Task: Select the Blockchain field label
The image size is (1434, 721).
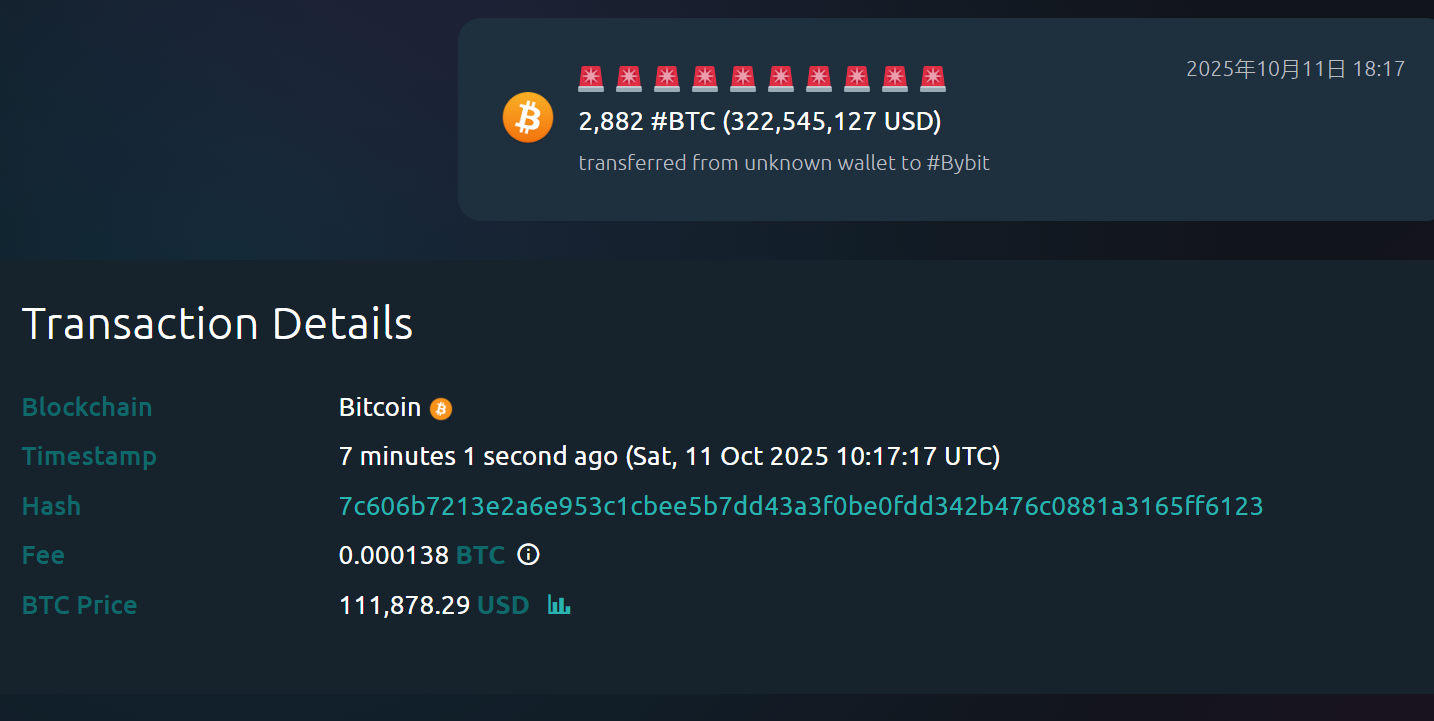Action: (x=87, y=408)
